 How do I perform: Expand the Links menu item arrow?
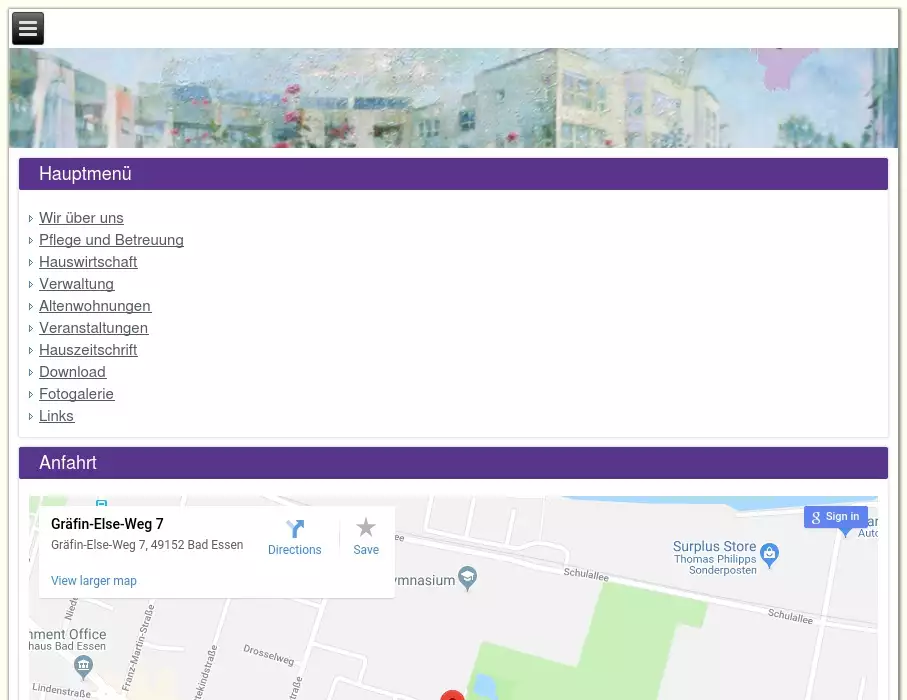(x=31, y=417)
